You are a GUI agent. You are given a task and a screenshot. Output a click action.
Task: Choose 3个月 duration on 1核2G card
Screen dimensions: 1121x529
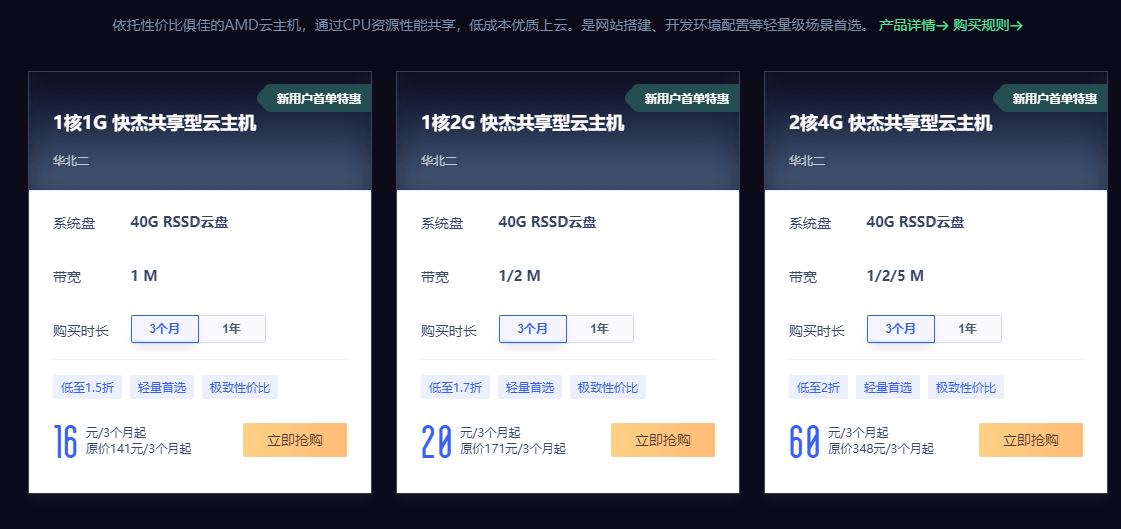pos(533,329)
